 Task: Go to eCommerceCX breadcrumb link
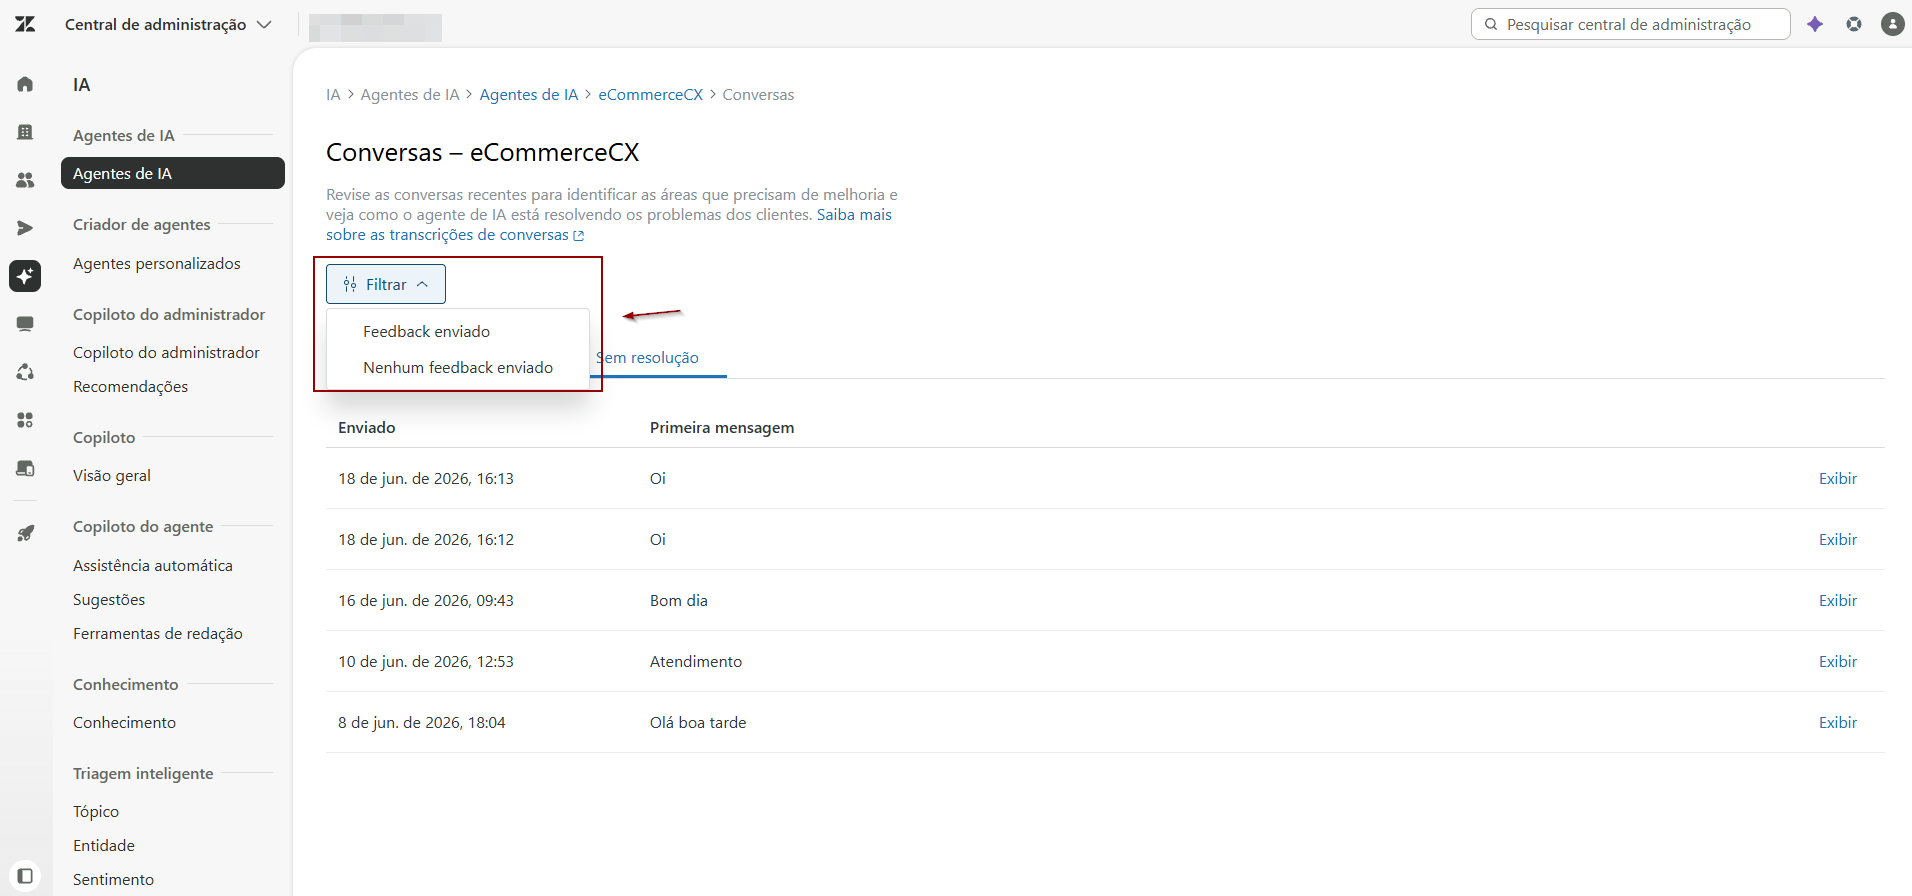651,94
